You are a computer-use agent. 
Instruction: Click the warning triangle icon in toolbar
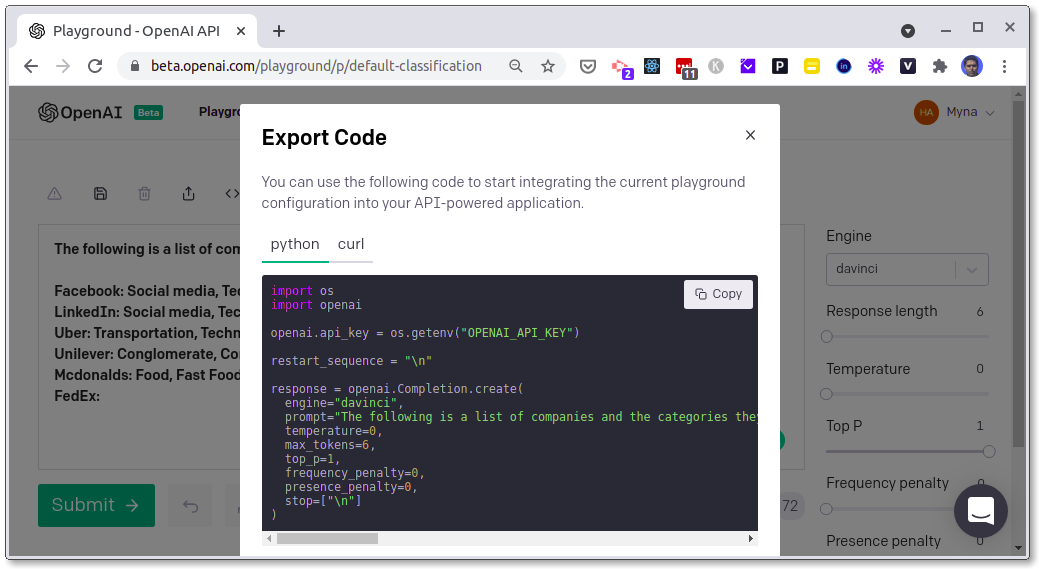pyautogui.click(x=54, y=194)
